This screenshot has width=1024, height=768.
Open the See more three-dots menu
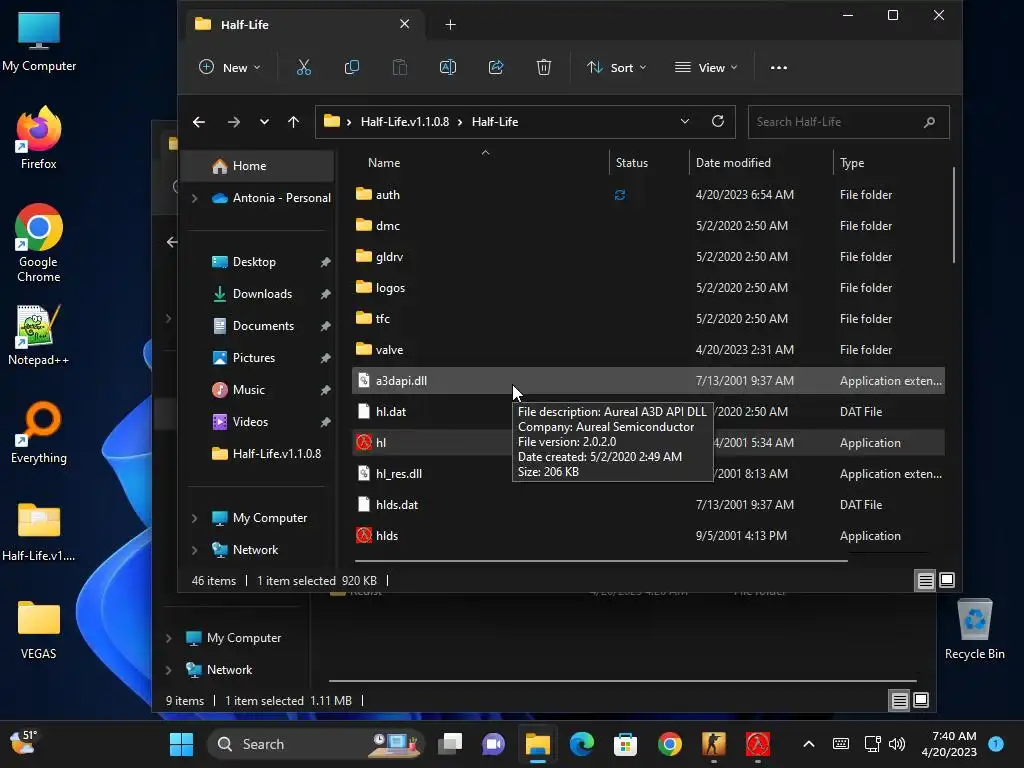(778, 67)
